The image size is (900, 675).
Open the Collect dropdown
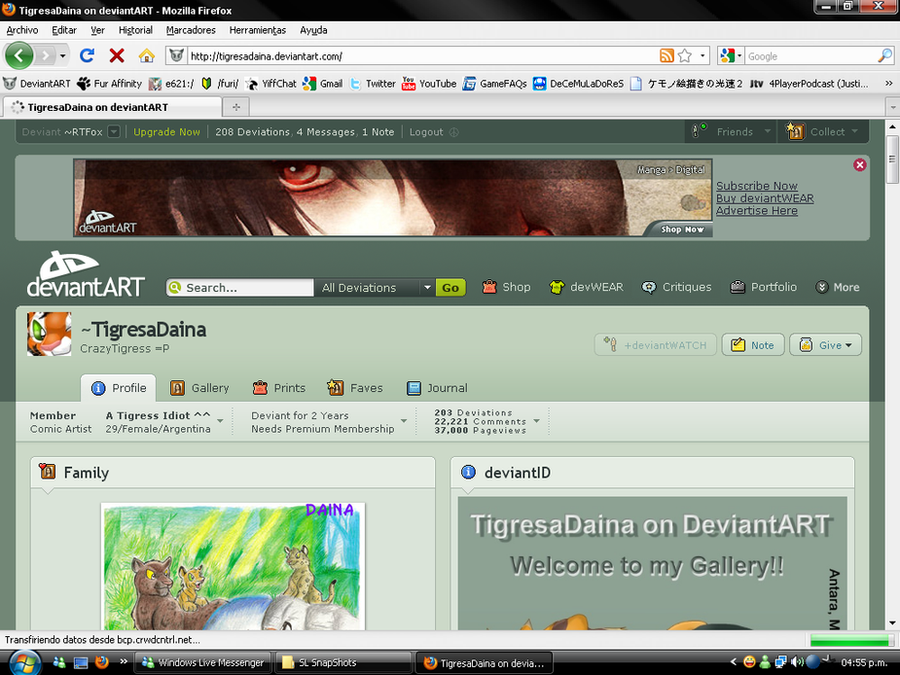pyautogui.click(x=823, y=132)
